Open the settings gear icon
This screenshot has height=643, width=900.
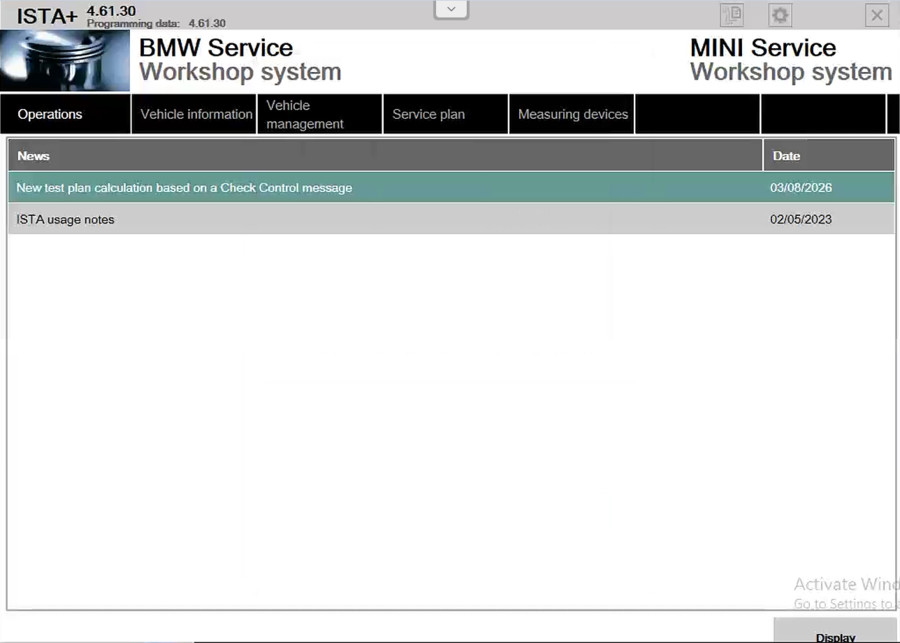[x=780, y=15]
